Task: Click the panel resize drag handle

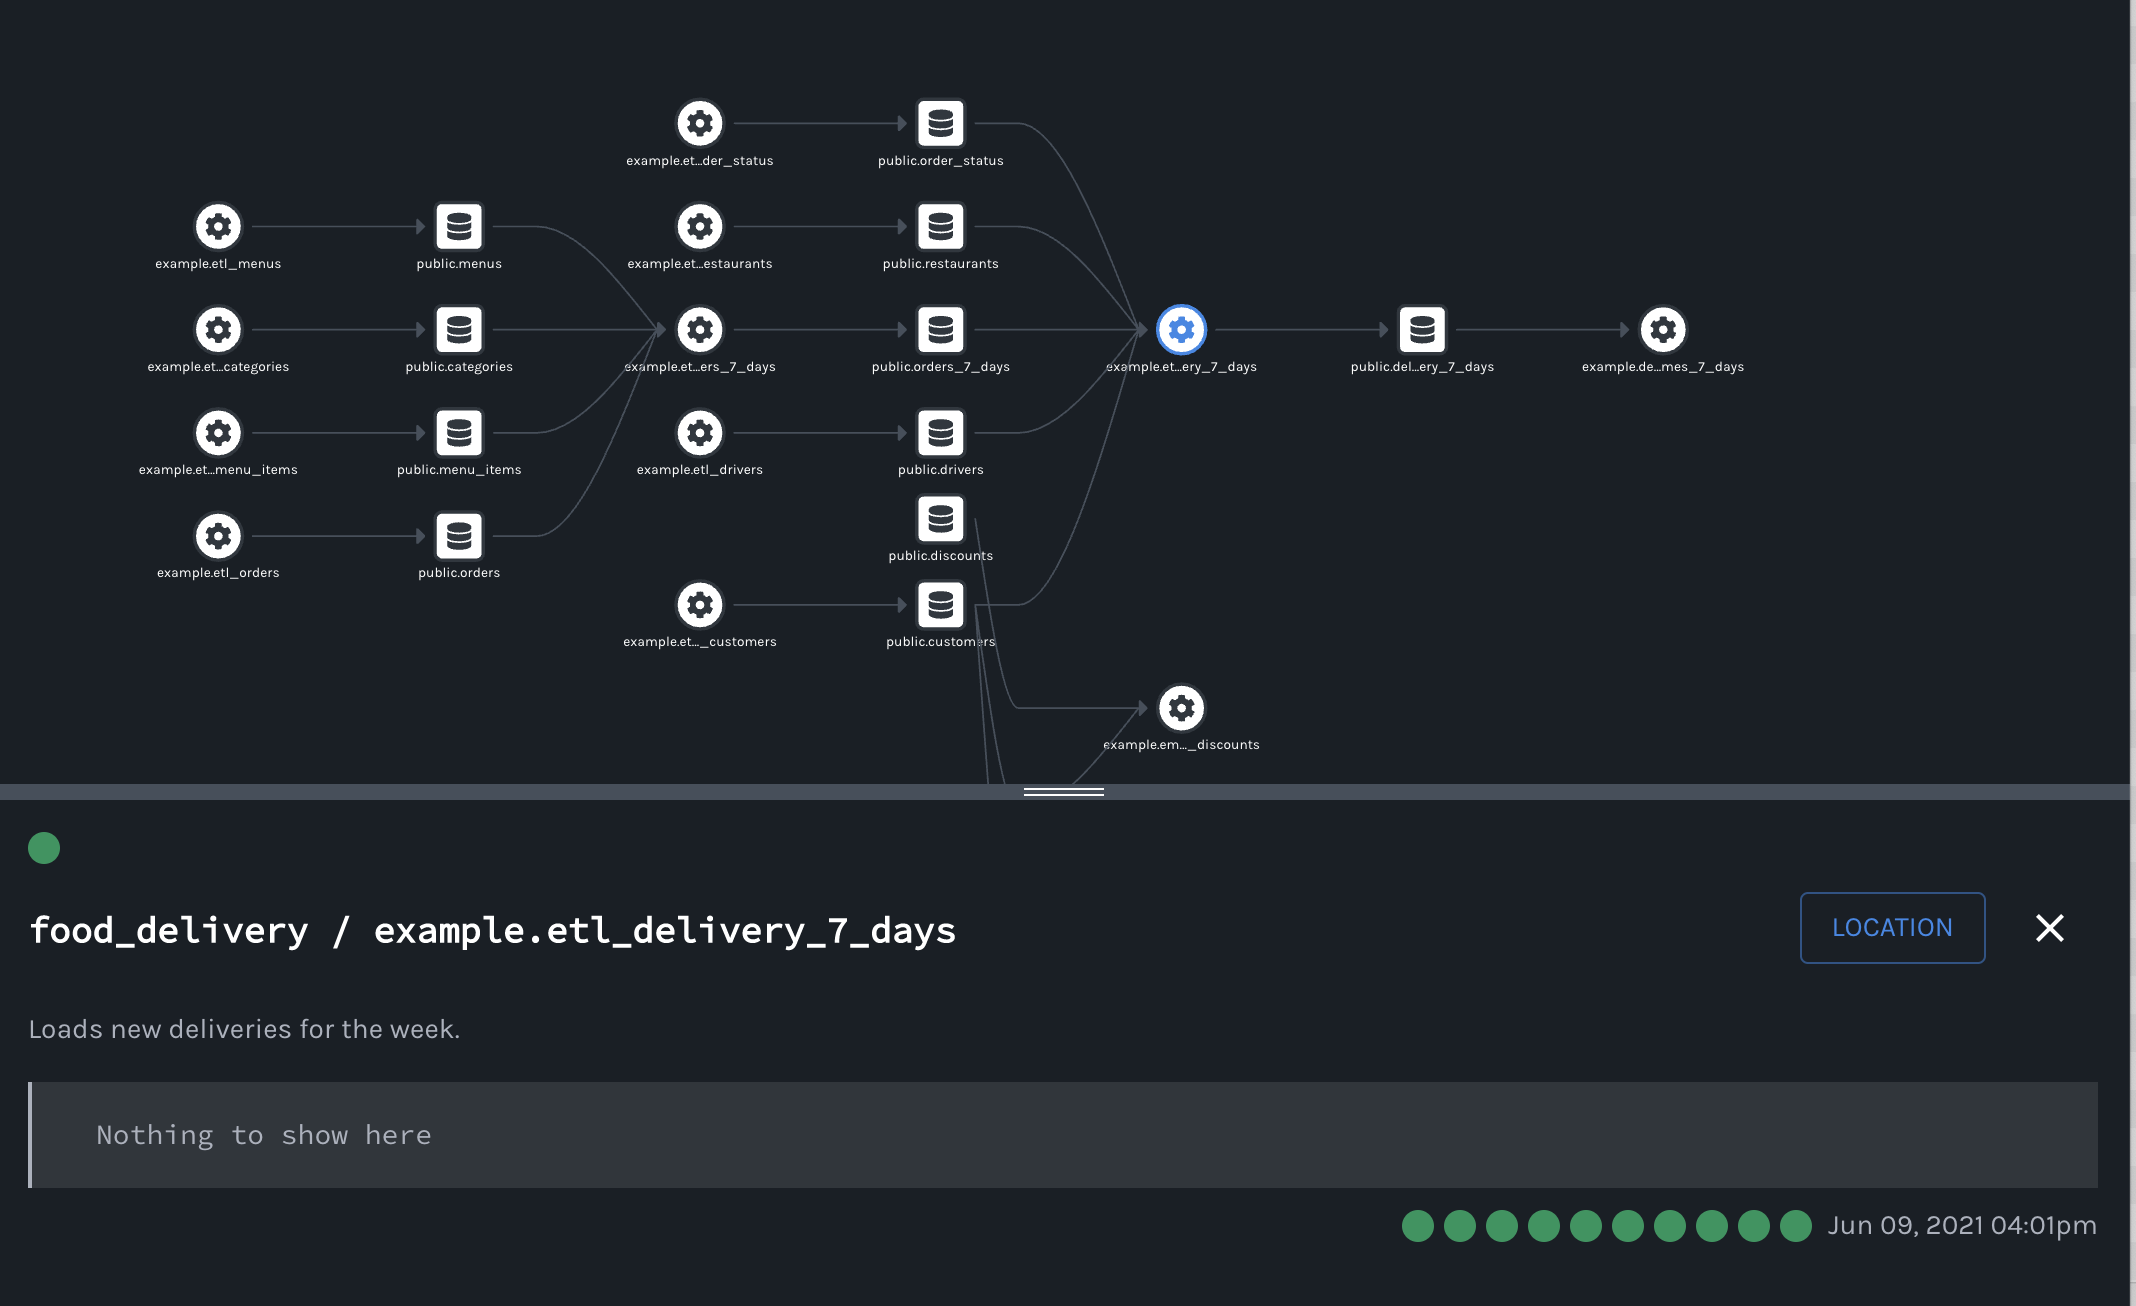Action: point(1064,792)
